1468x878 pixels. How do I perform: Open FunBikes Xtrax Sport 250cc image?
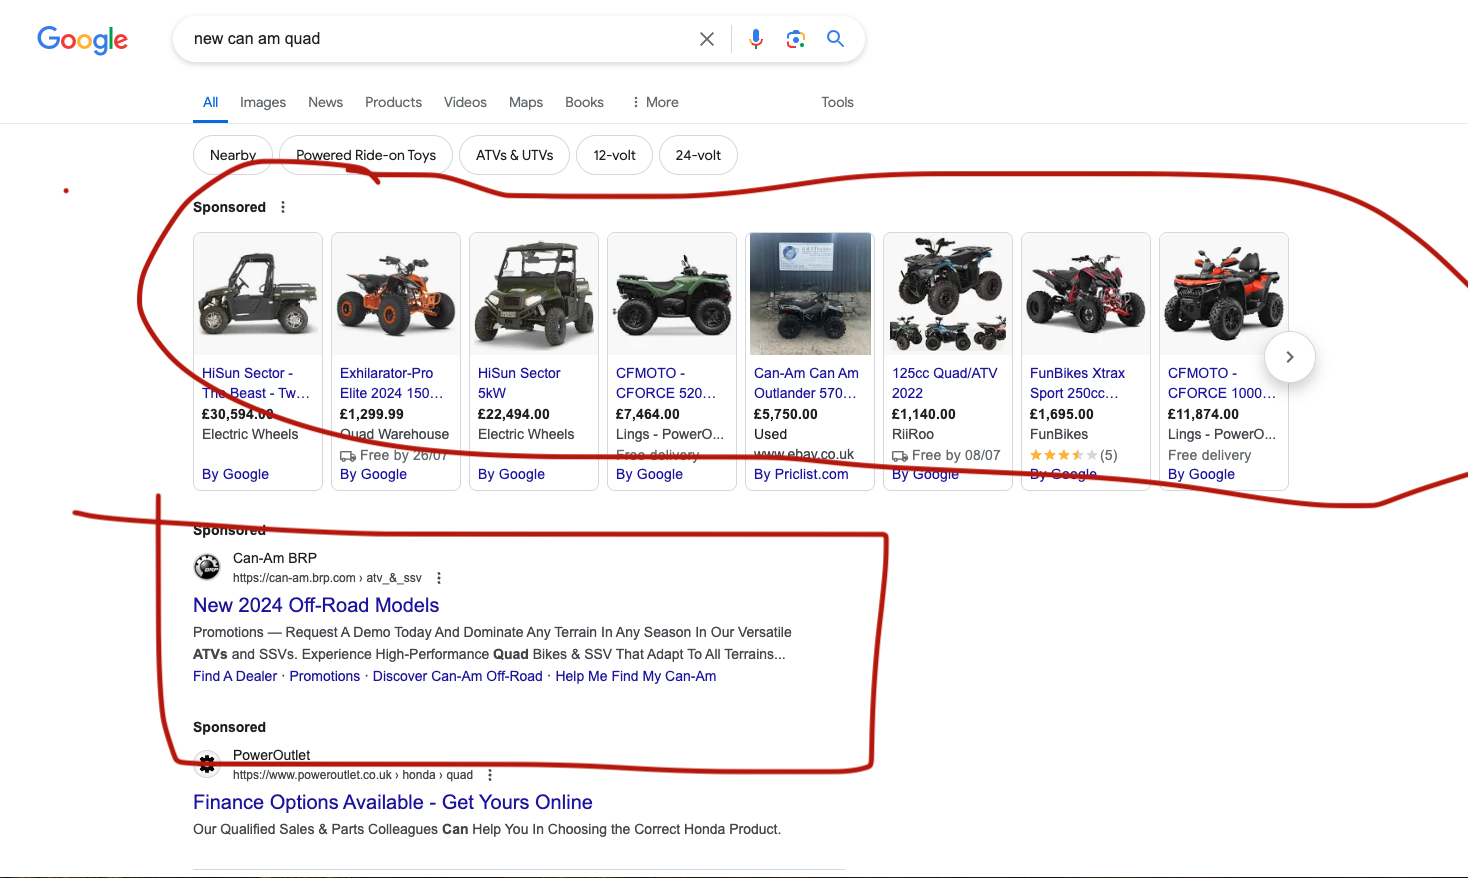(1086, 294)
